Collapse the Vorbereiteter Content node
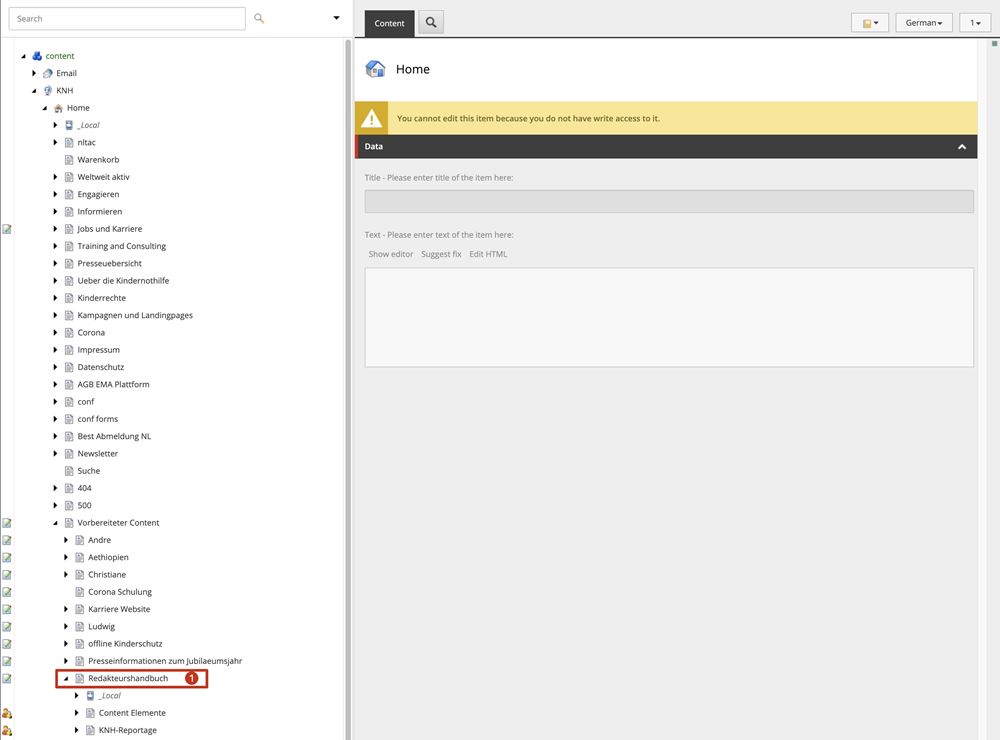The height and width of the screenshot is (740, 1000). pyautogui.click(x=56, y=523)
